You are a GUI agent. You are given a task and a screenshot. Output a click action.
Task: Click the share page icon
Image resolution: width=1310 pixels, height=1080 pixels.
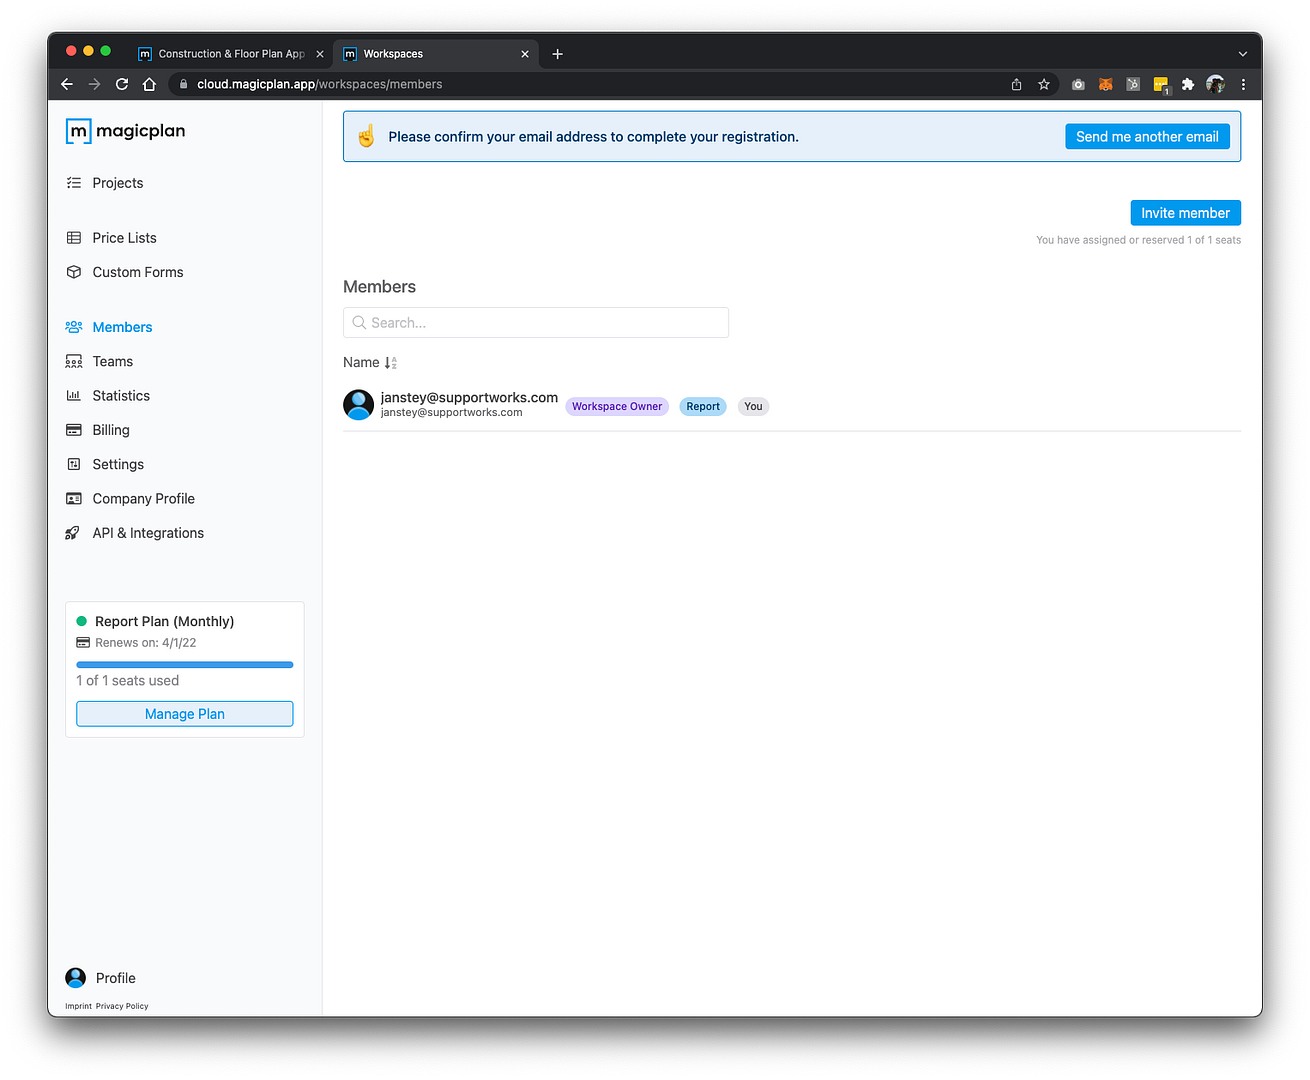[1016, 84]
